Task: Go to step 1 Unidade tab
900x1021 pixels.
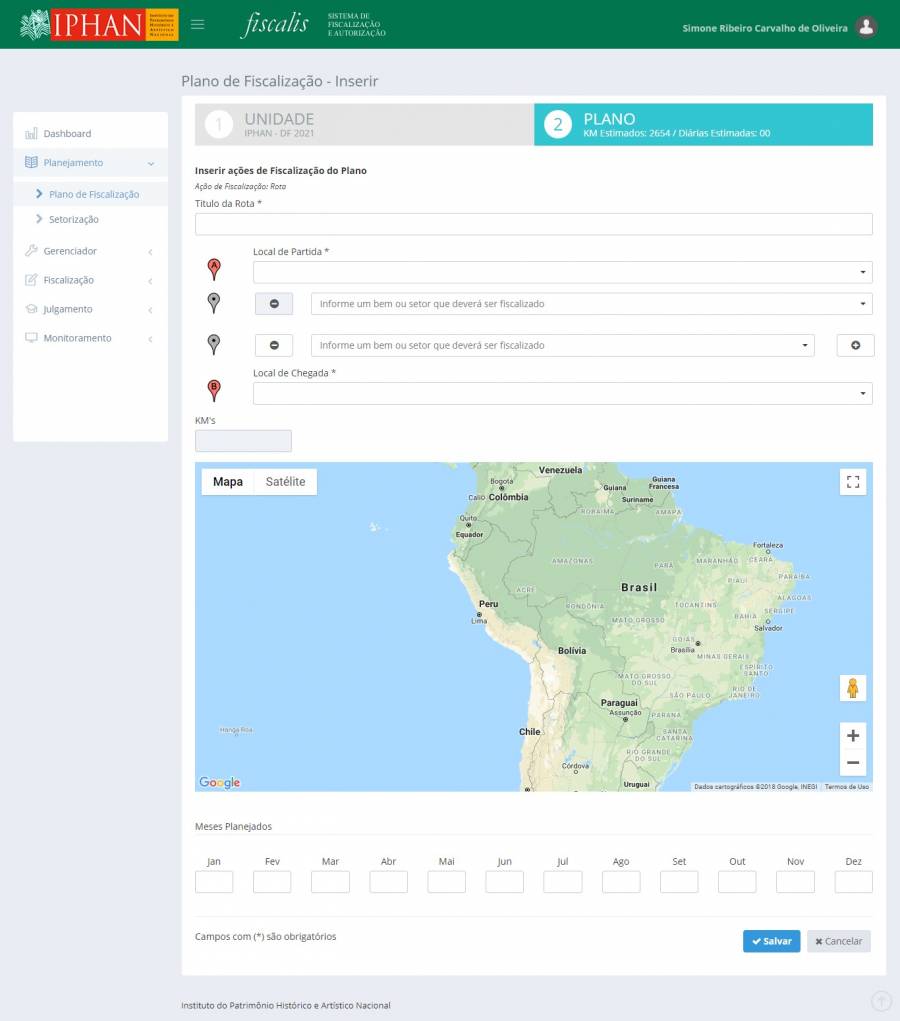Action: 364,125
